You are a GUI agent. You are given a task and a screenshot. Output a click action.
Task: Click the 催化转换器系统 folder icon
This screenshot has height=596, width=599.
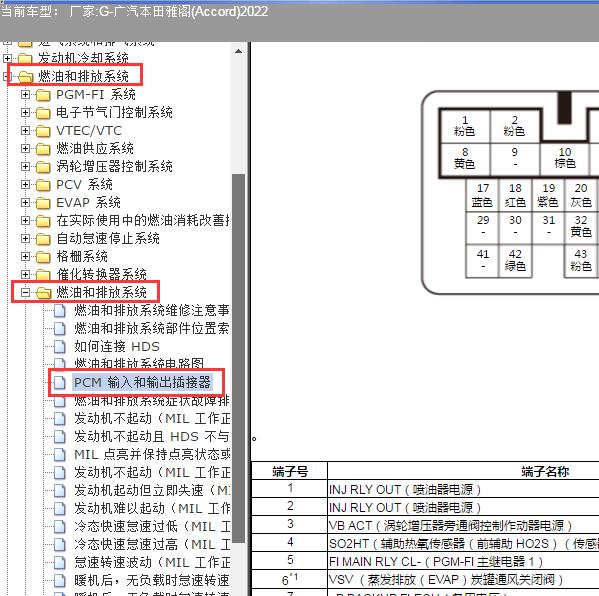(x=43, y=275)
